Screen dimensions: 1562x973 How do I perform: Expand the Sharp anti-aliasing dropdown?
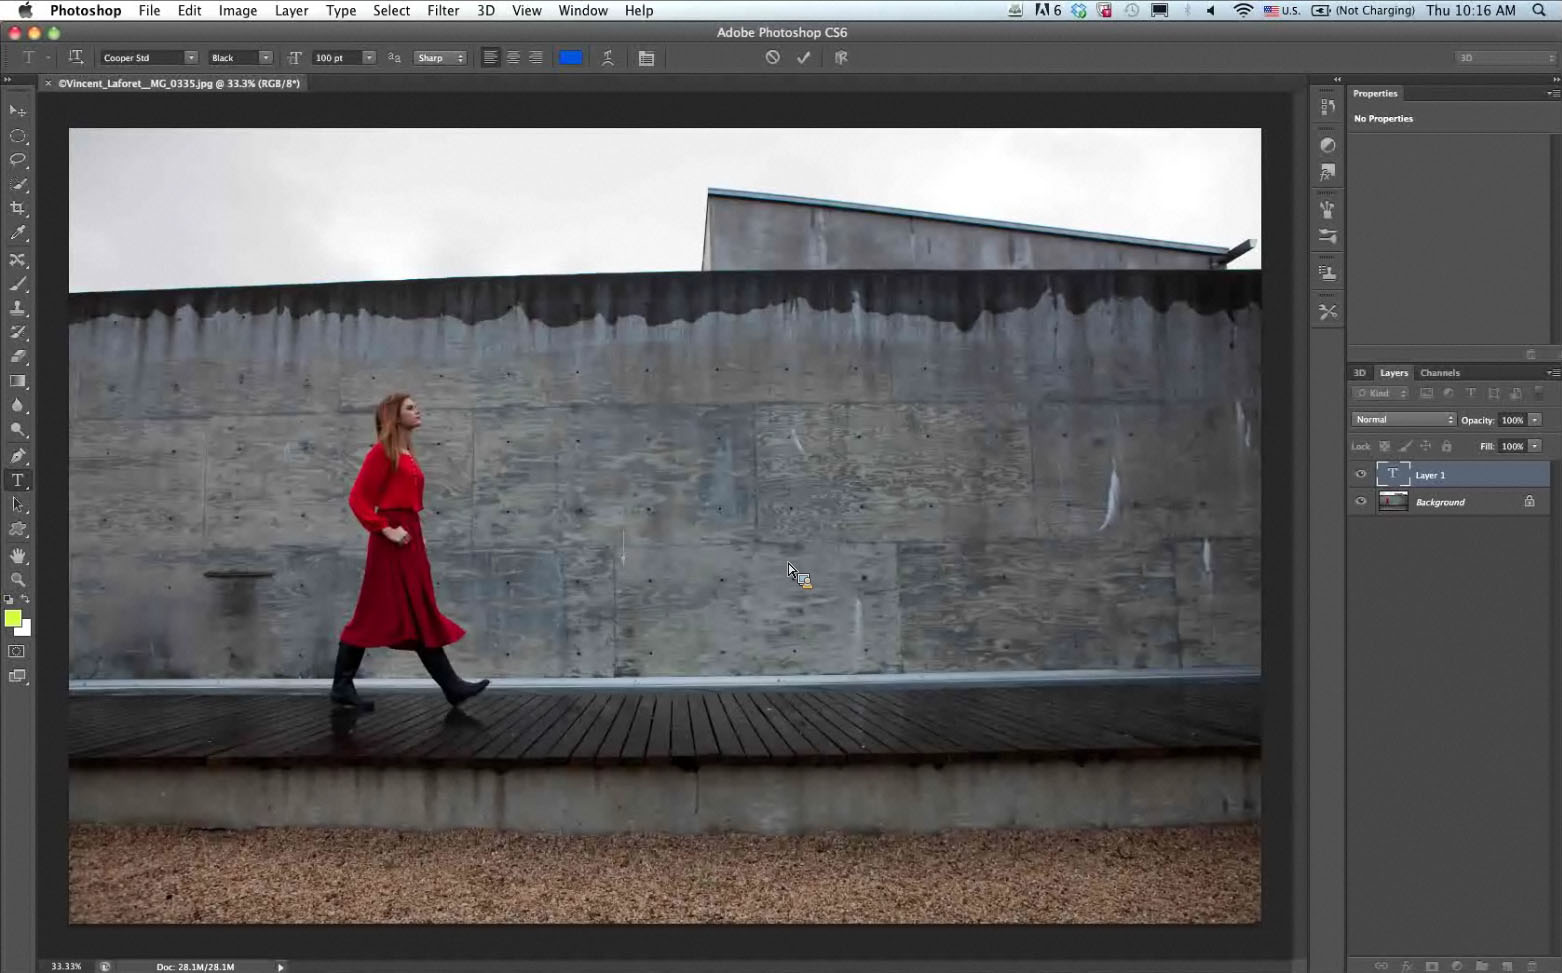pyautogui.click(x=440, y=58)
